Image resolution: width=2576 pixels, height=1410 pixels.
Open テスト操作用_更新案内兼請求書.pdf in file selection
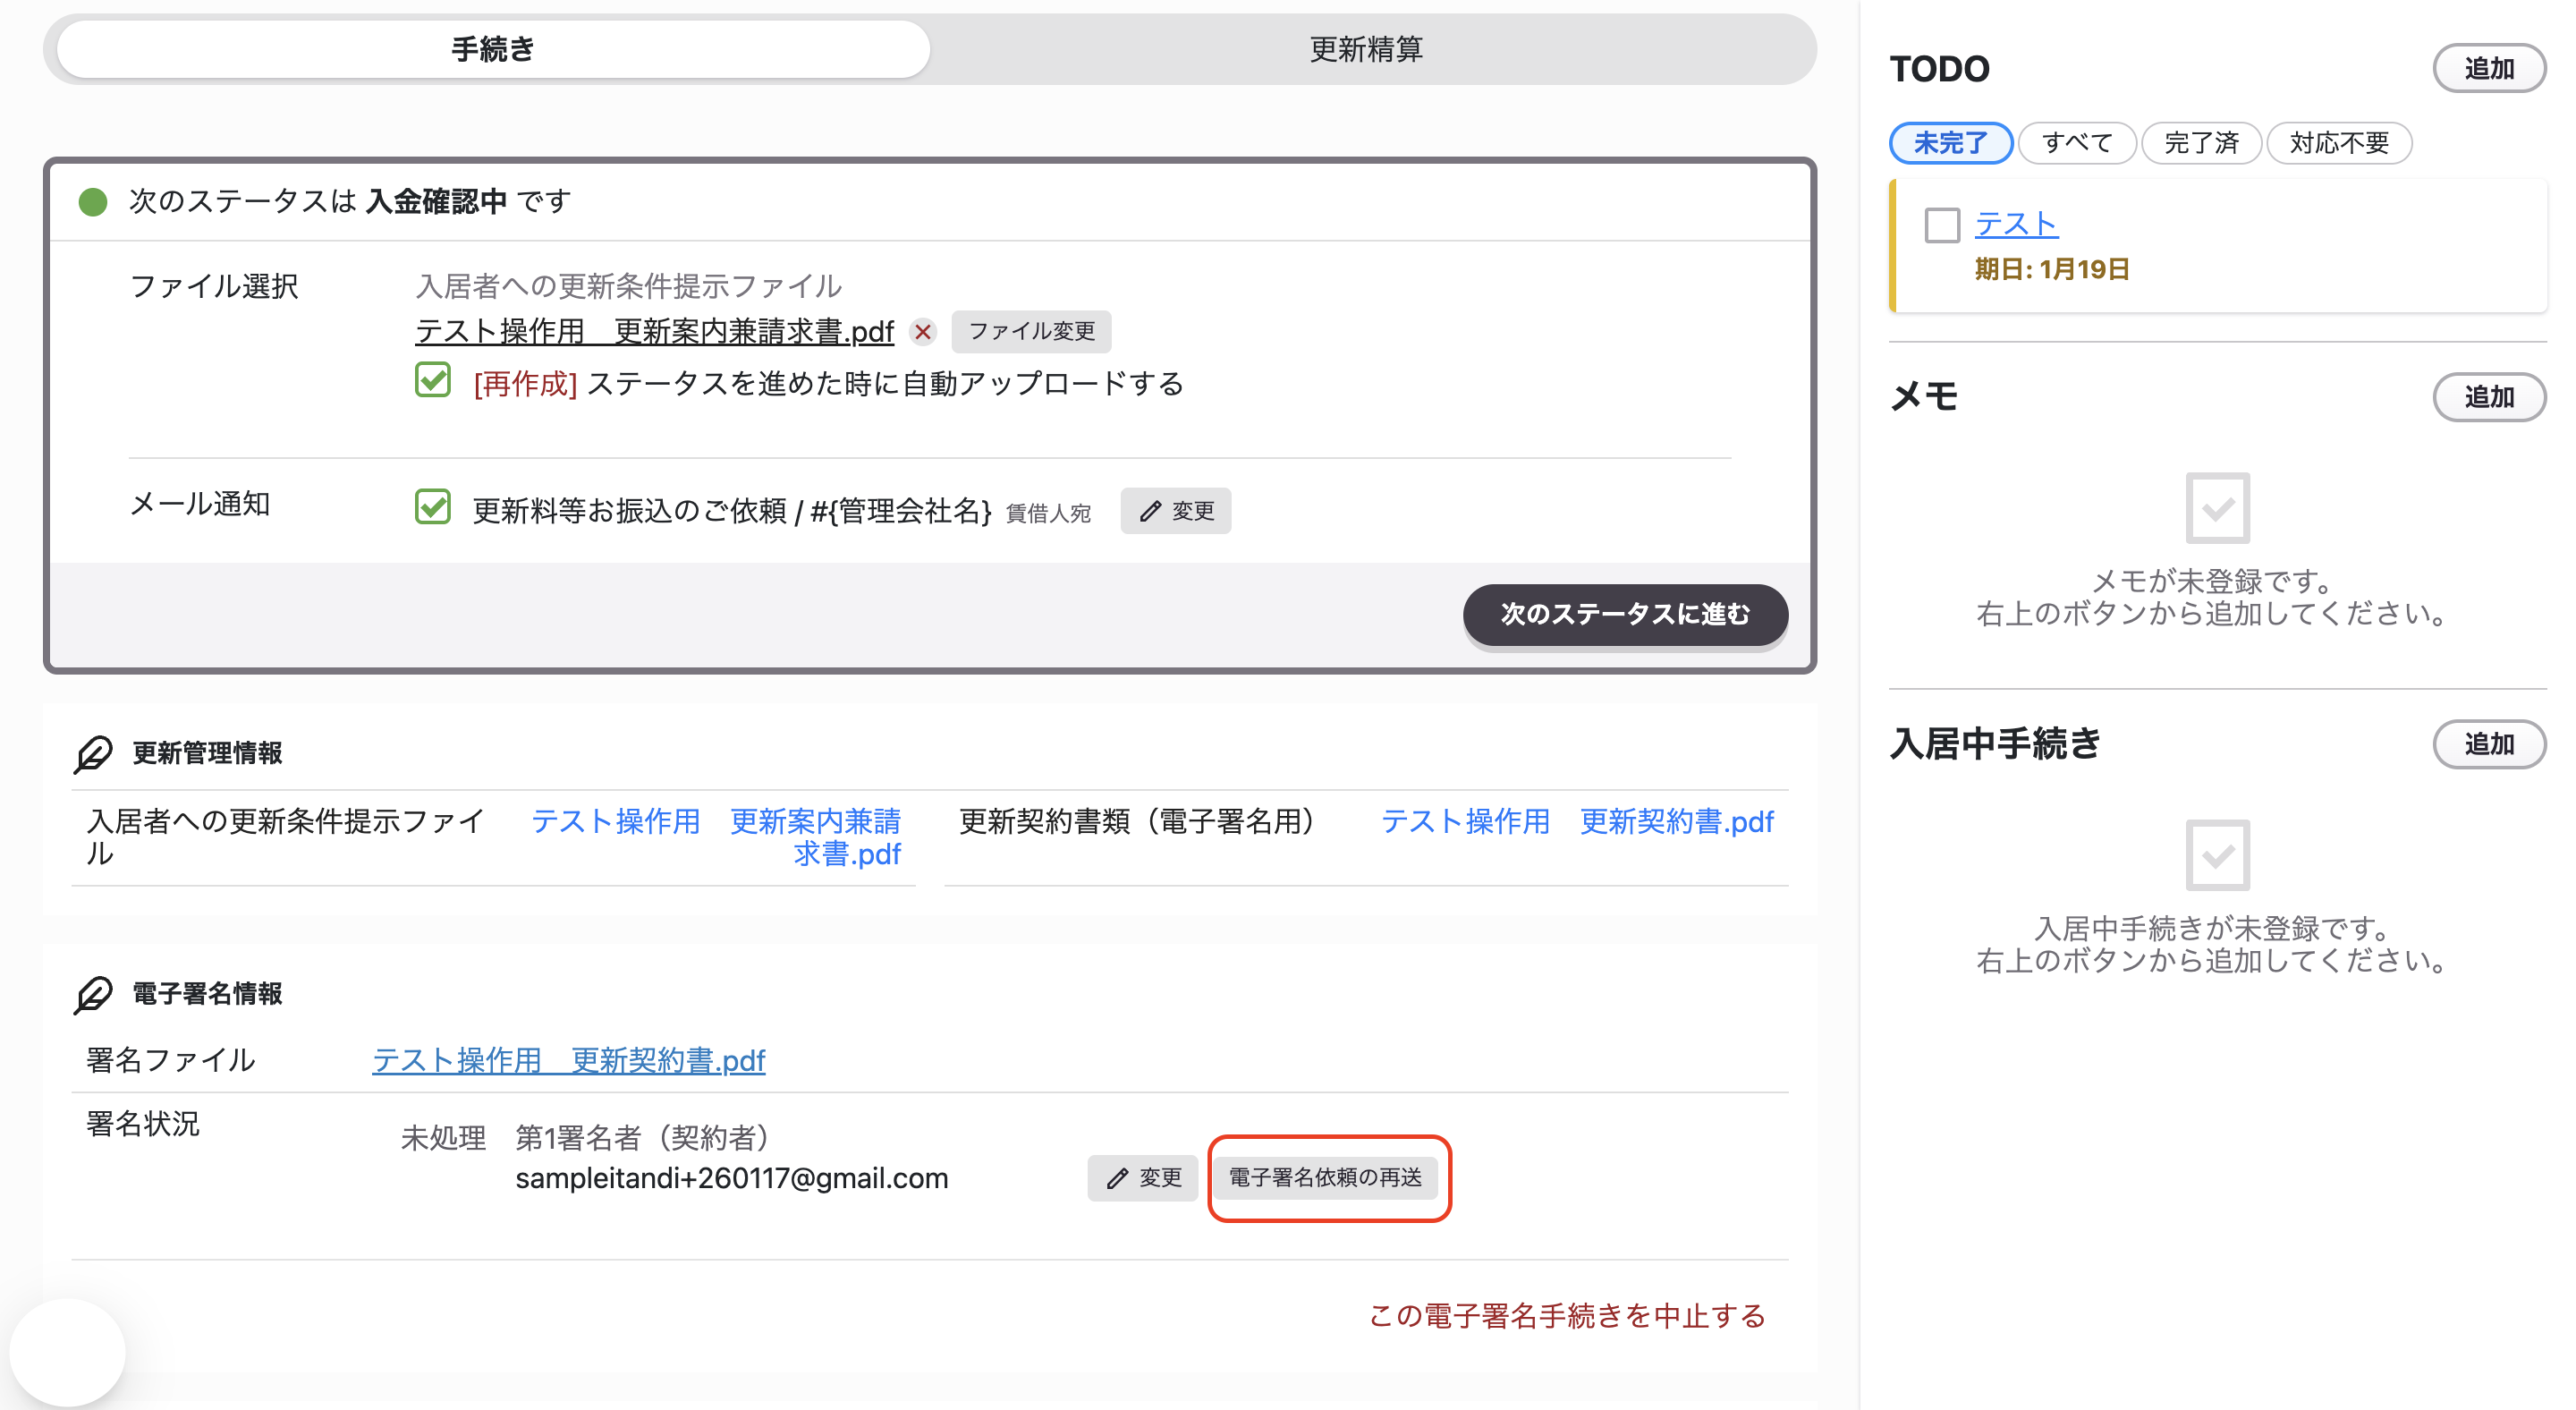click(x=654, y=331)
